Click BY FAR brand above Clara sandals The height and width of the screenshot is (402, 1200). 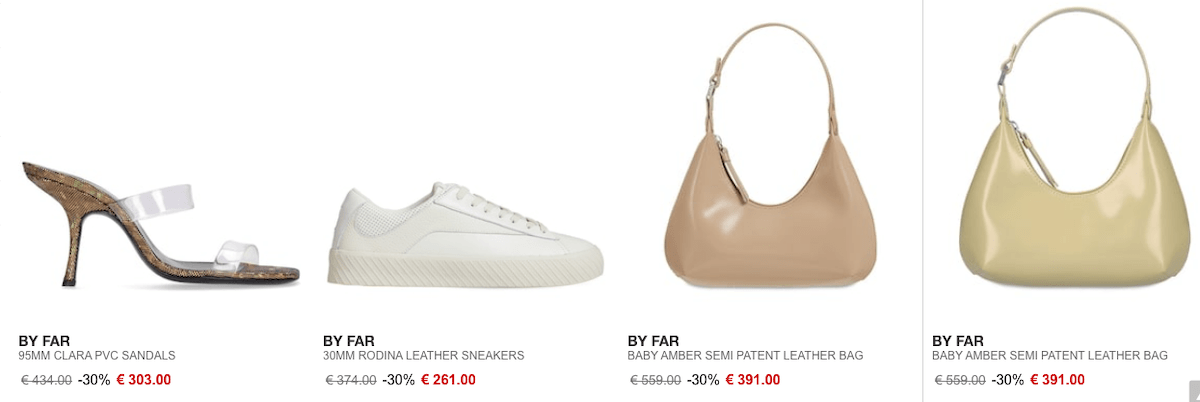44,341
